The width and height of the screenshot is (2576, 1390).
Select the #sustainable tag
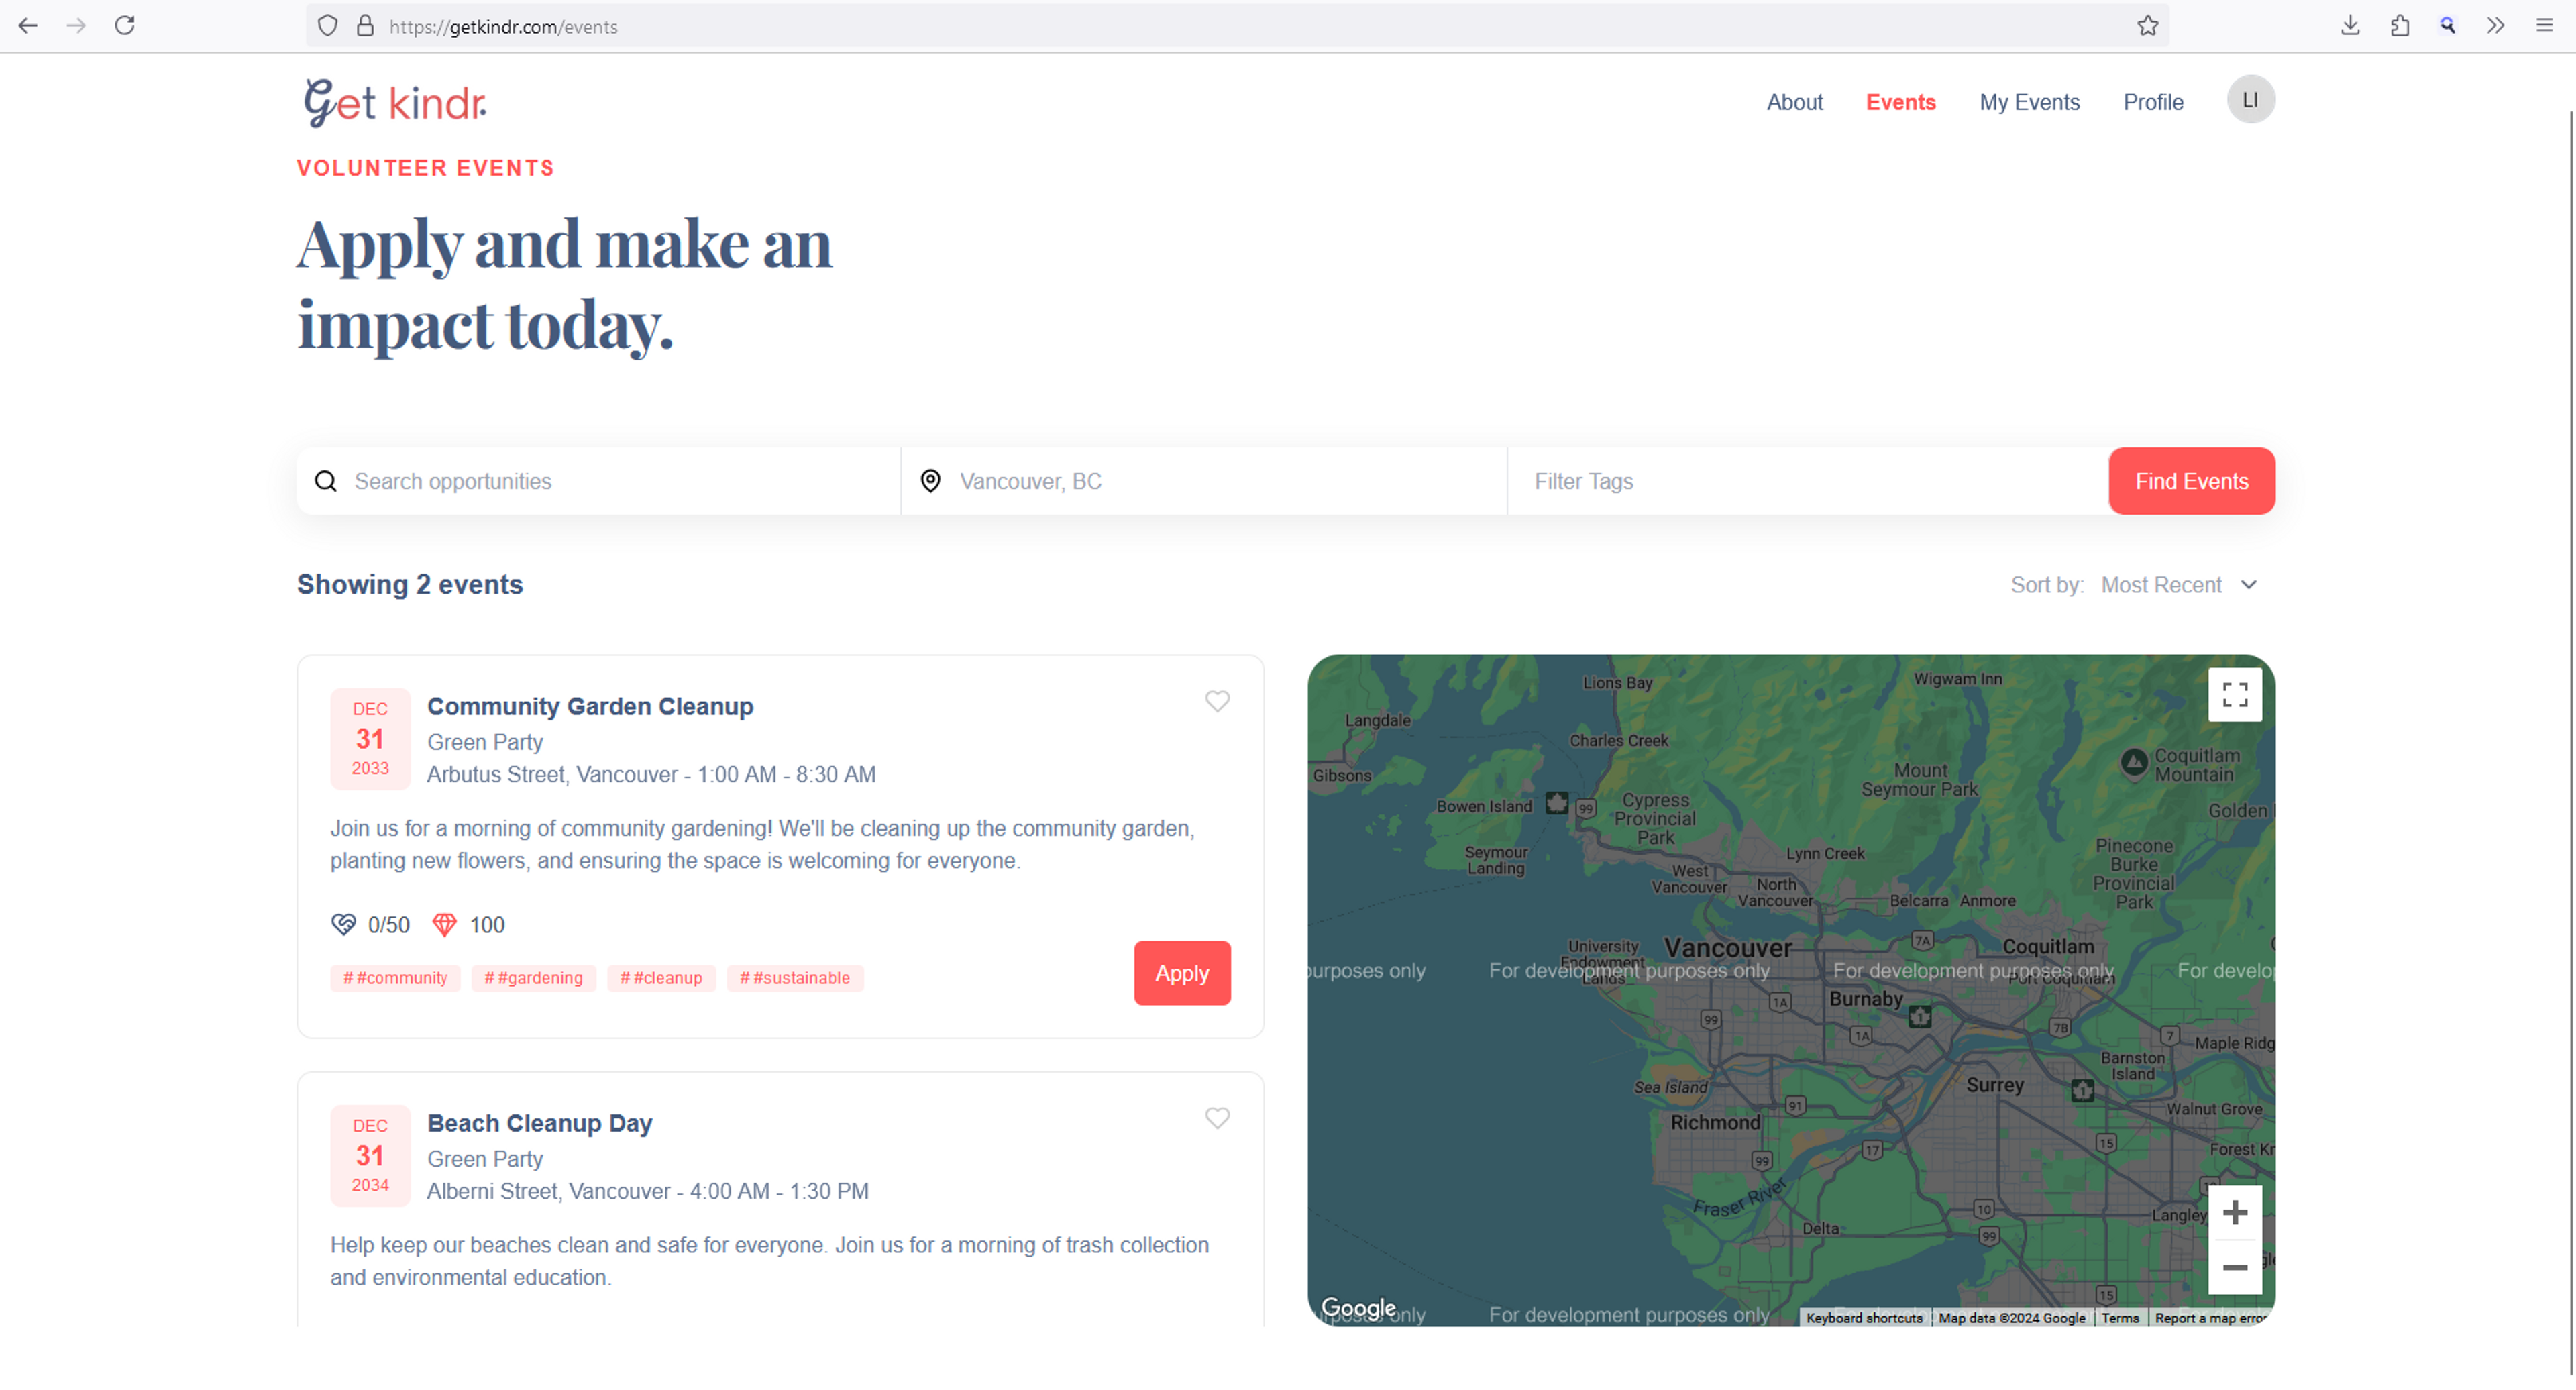click(794, 978)
